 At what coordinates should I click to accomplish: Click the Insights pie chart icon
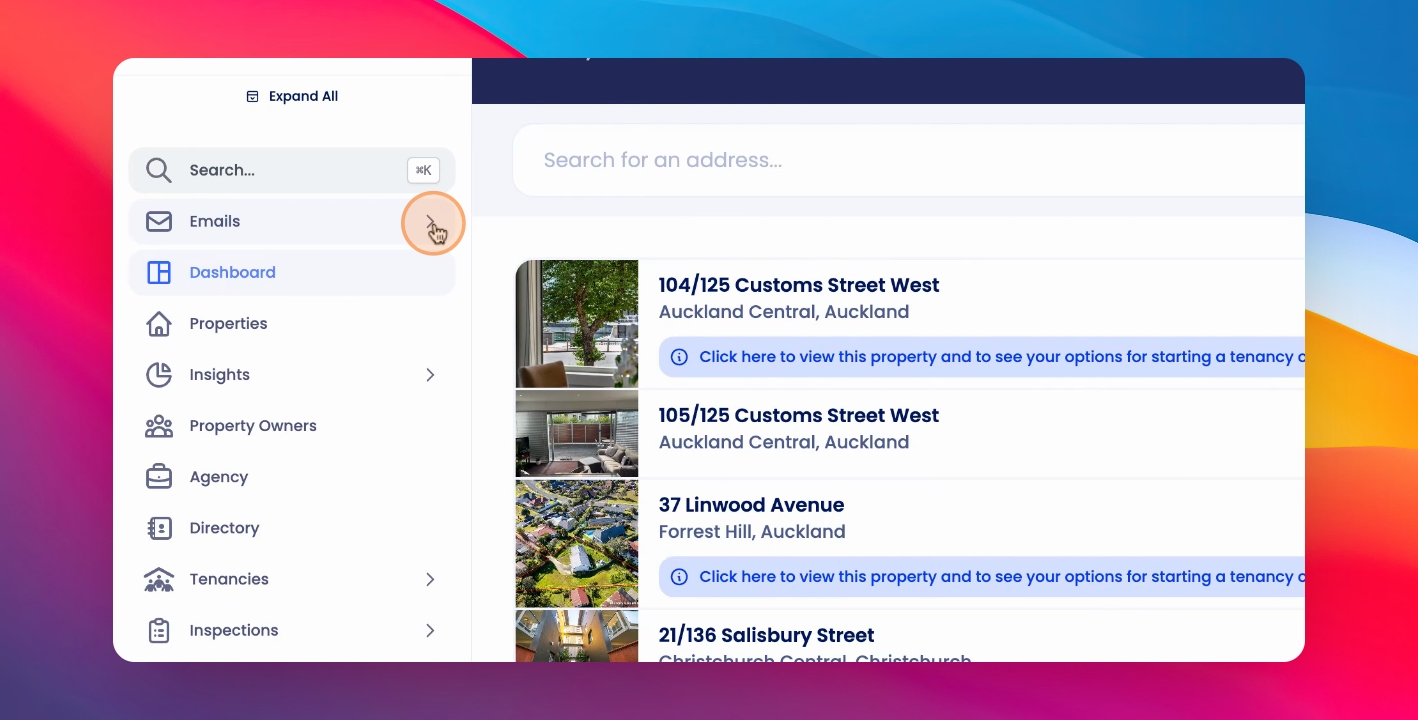(x=159, y=374)
